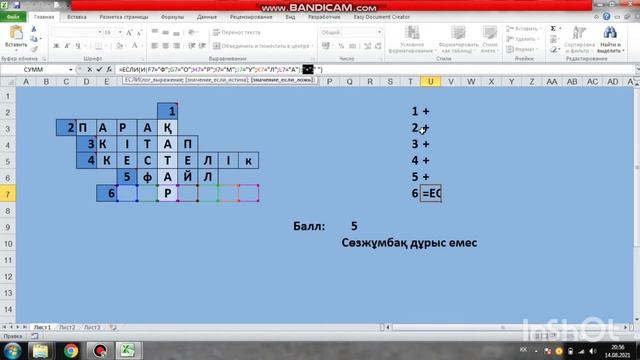Click the middle vertical align icon
The width and height of the screenshot is (640, 360).
pos(165,32)
